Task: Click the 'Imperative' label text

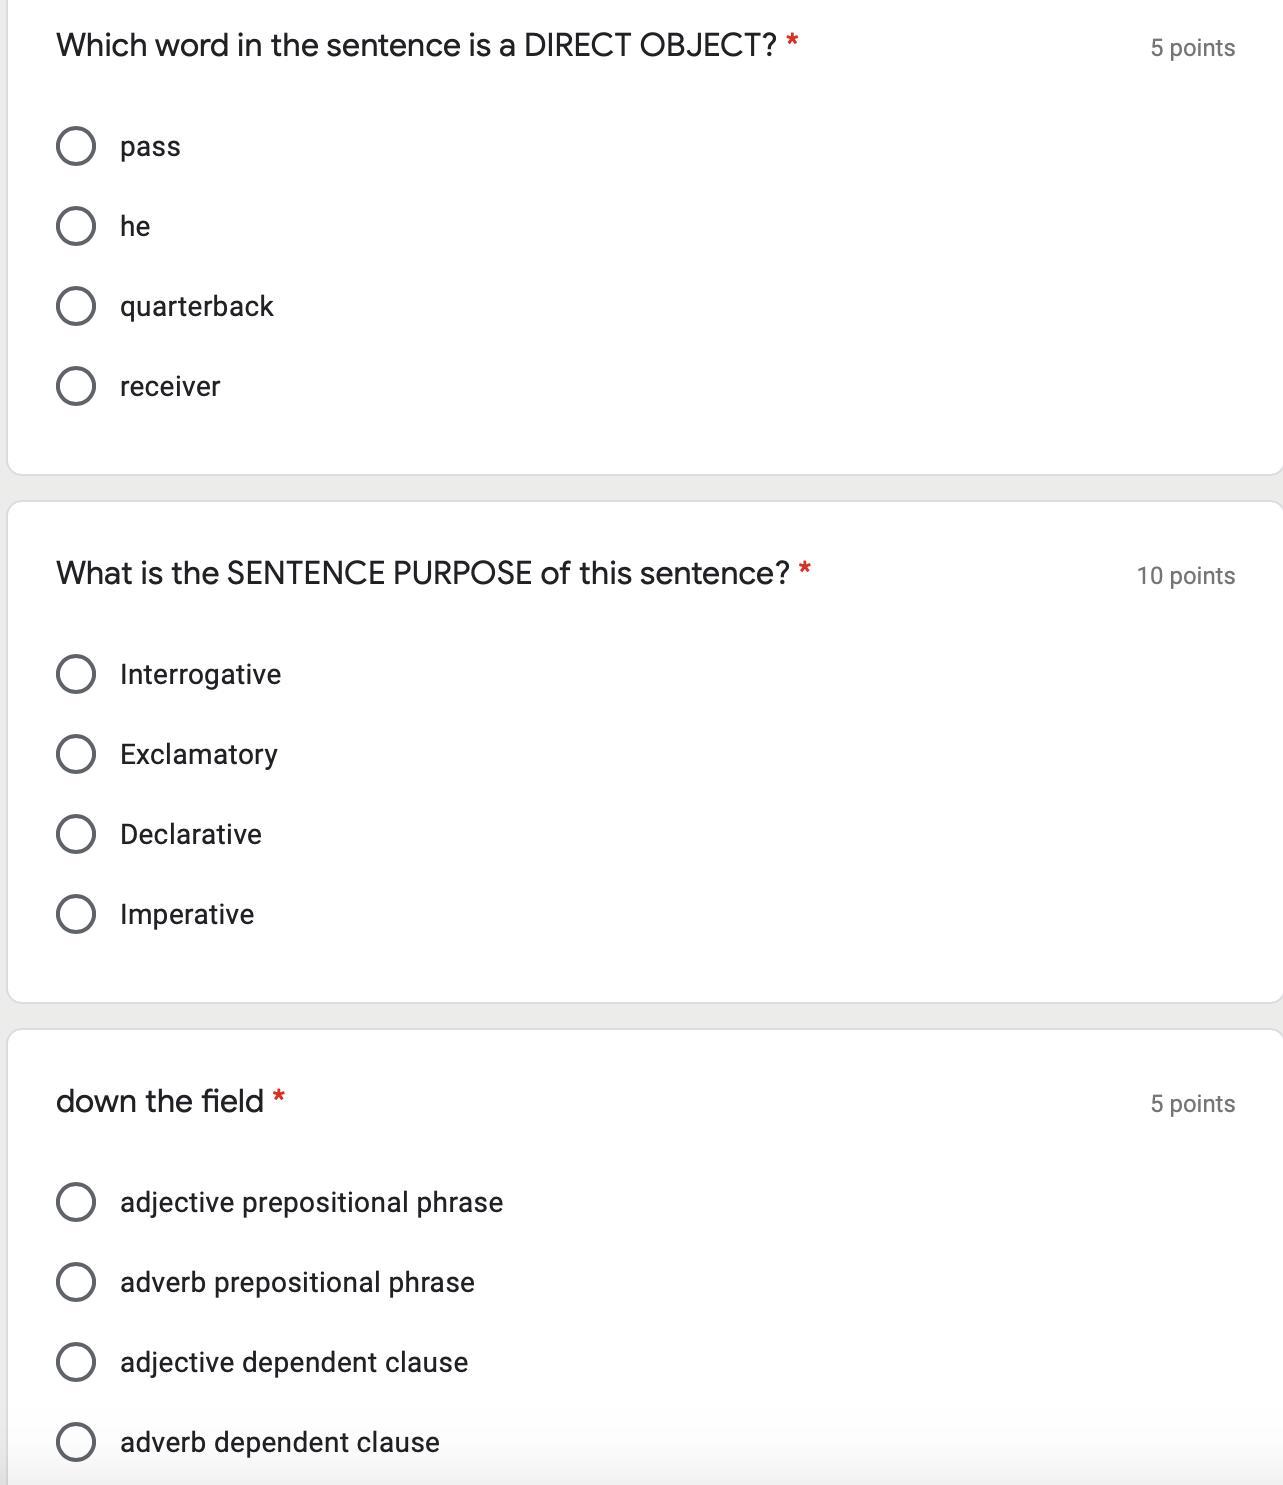Action: pos(187,915)
